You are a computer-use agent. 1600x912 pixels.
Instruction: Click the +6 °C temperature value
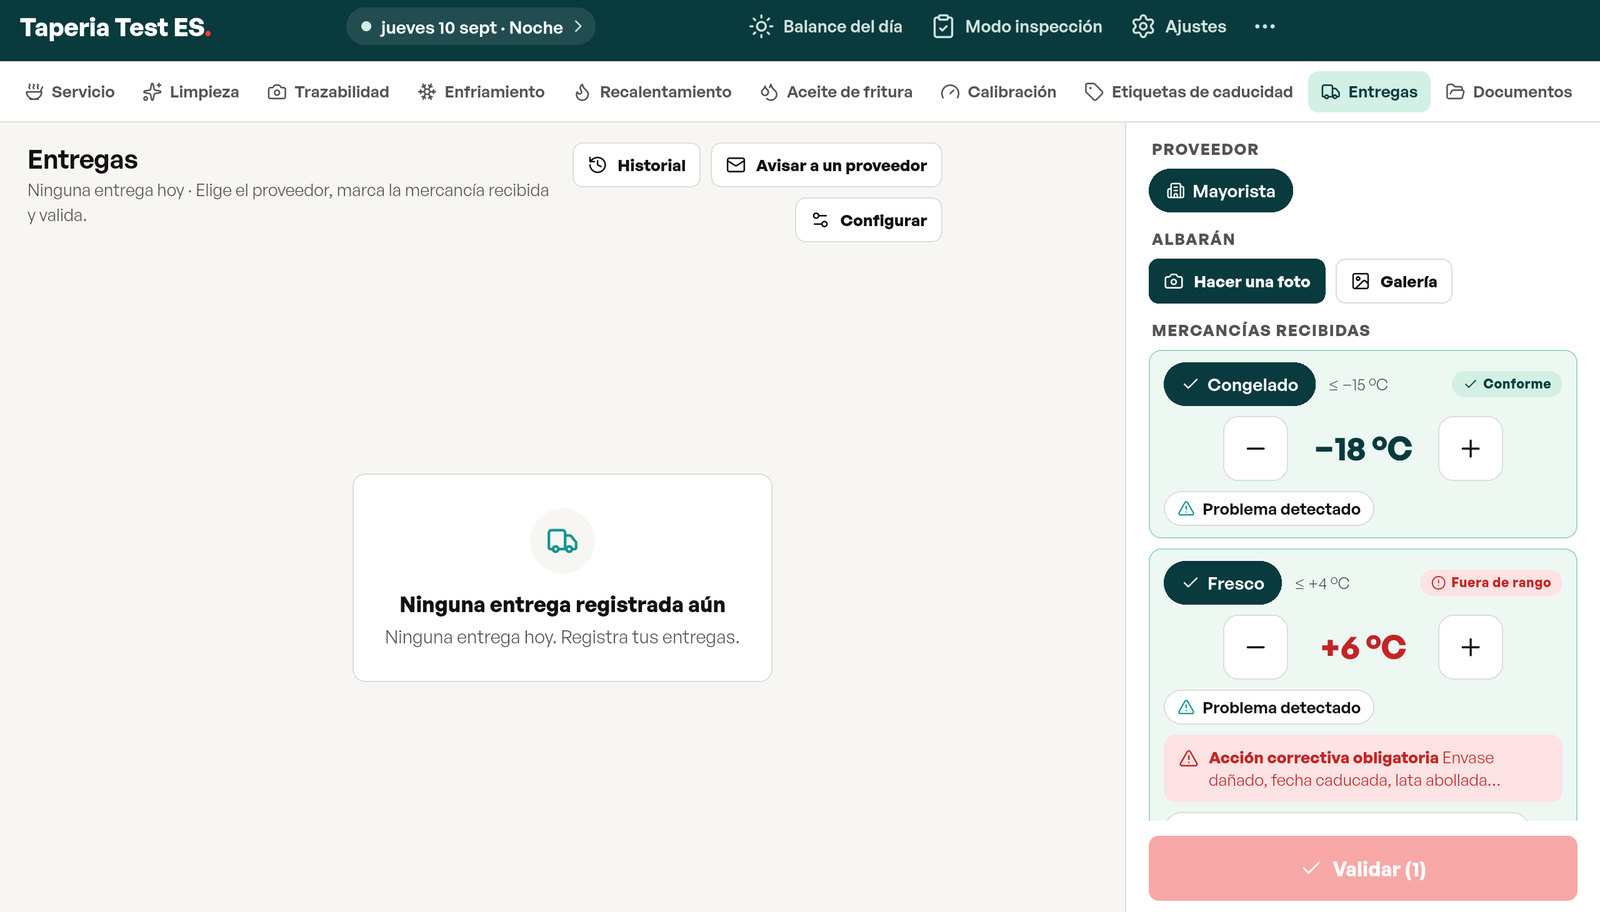(x=1363, y=647)
